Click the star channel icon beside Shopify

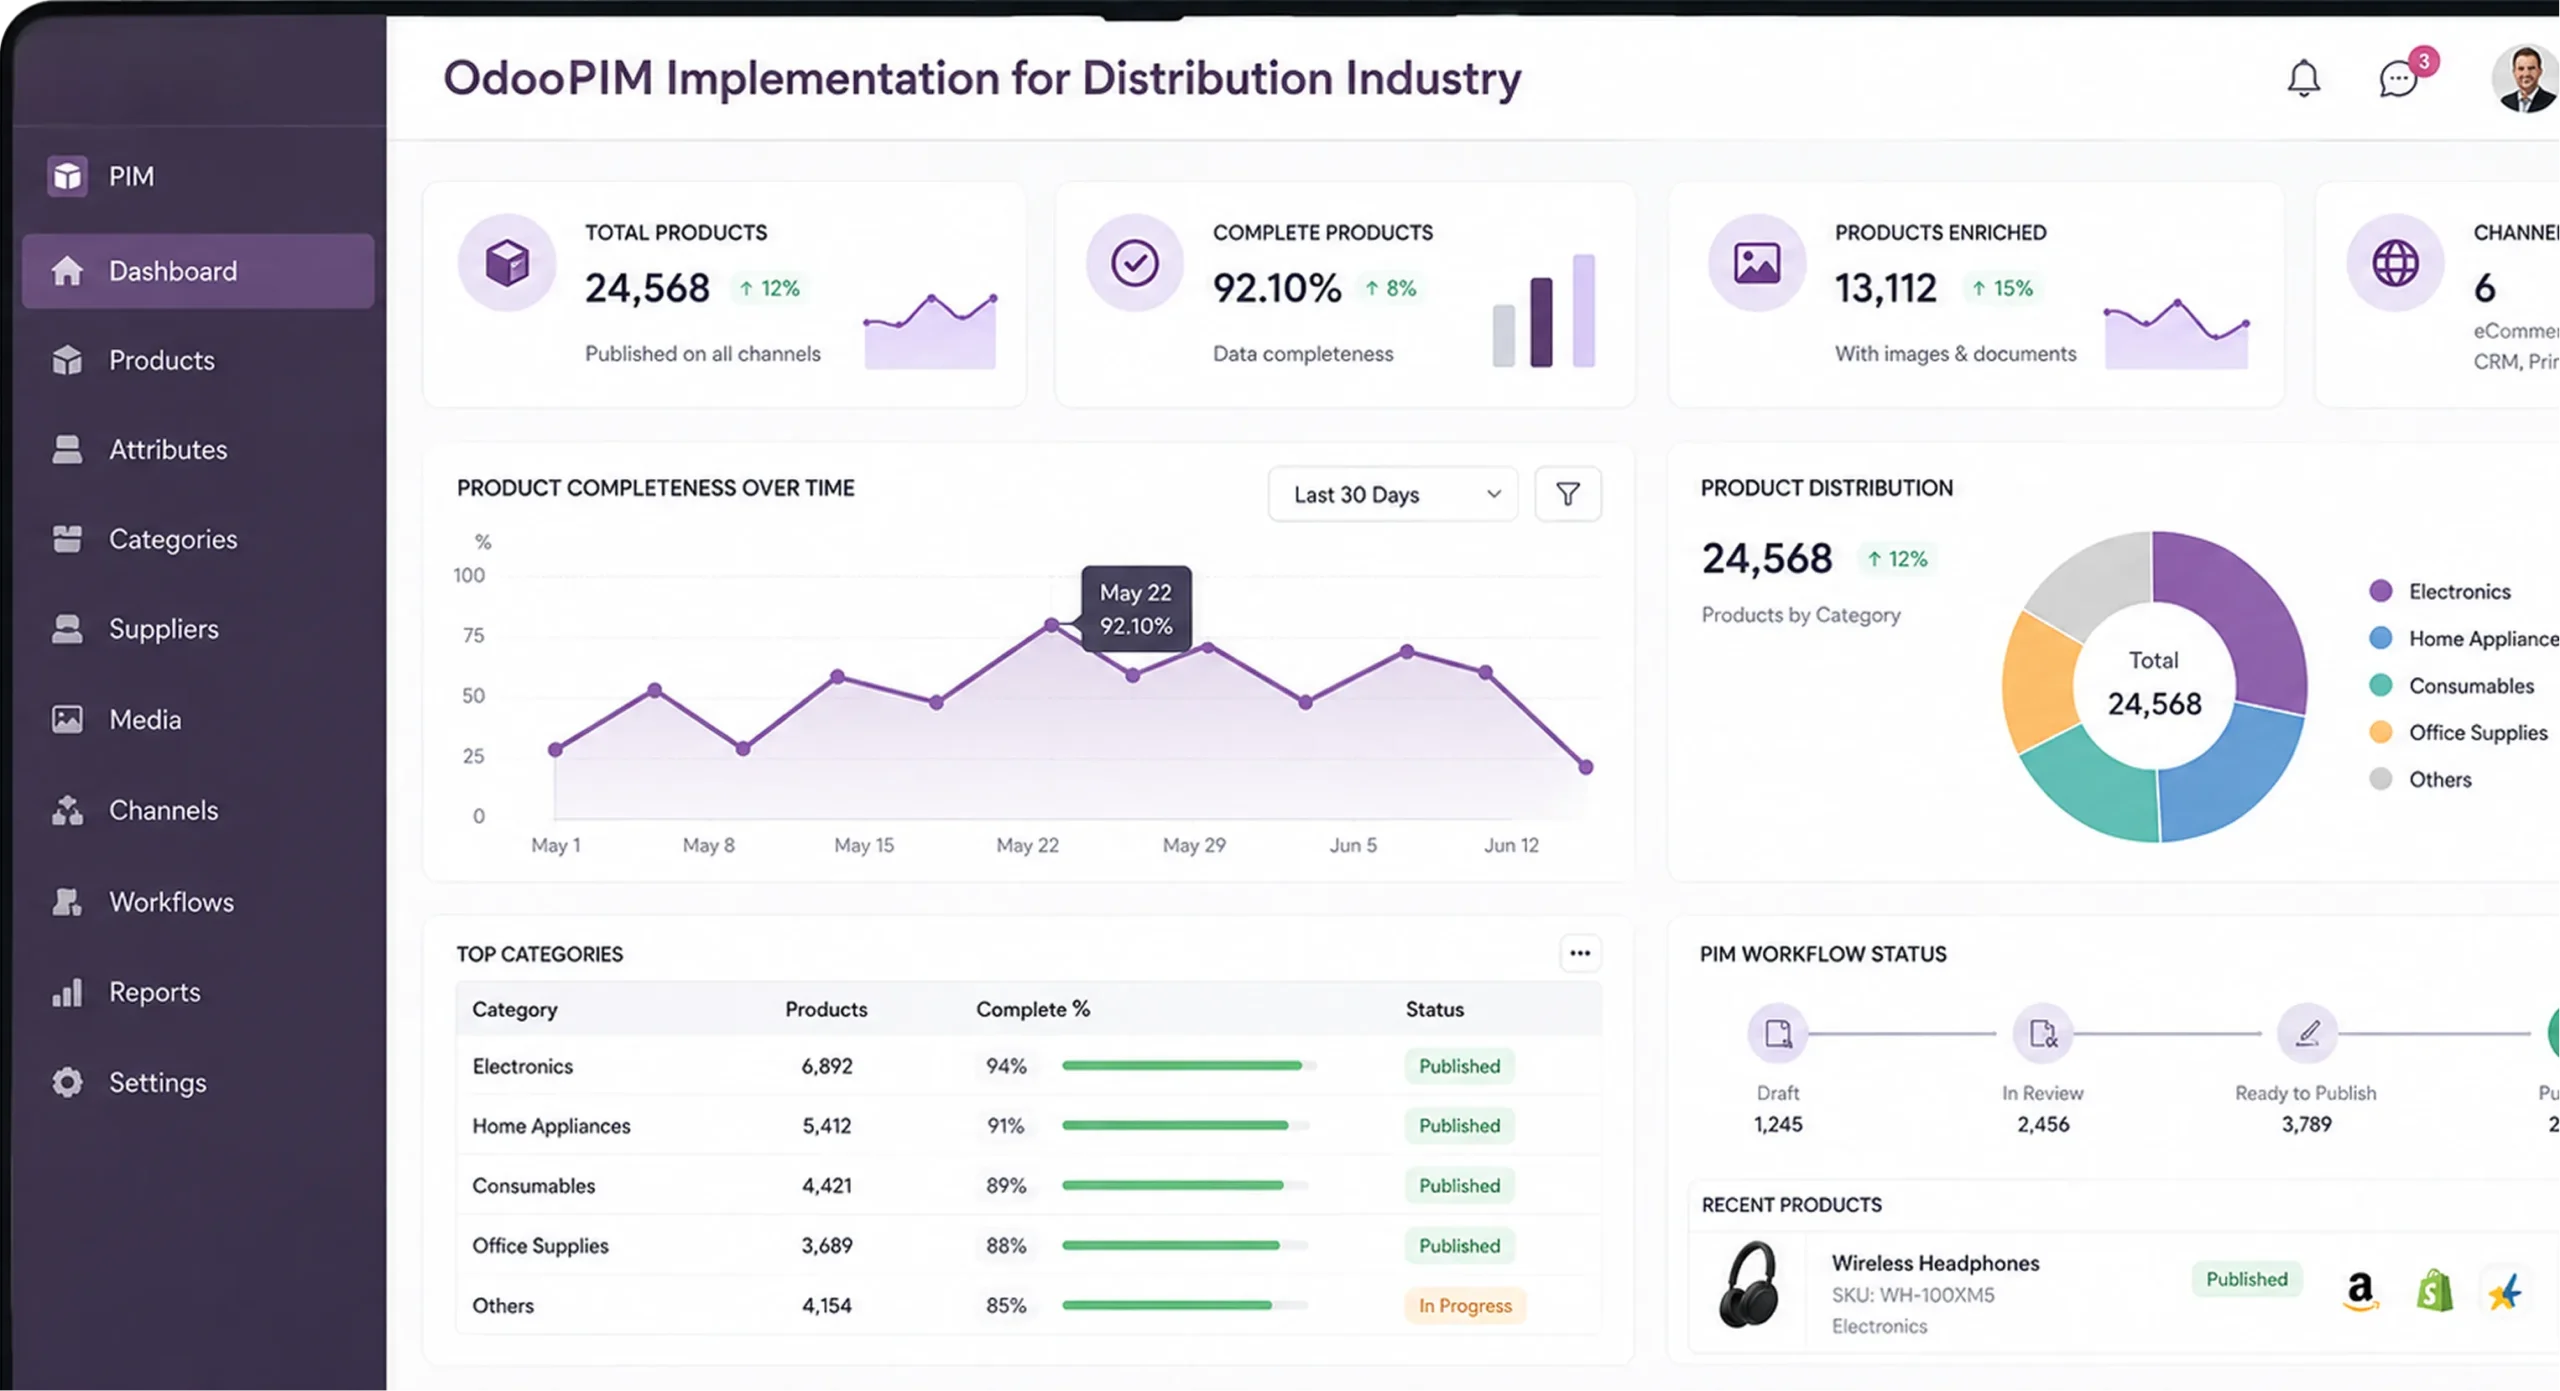tap(2505, 1292)
